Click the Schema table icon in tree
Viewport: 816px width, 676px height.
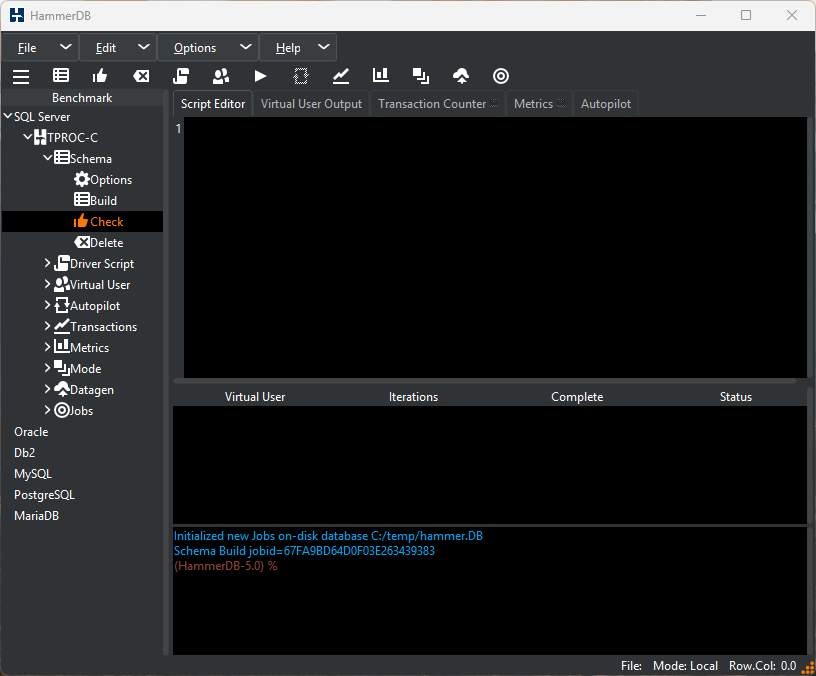(62, 158)
